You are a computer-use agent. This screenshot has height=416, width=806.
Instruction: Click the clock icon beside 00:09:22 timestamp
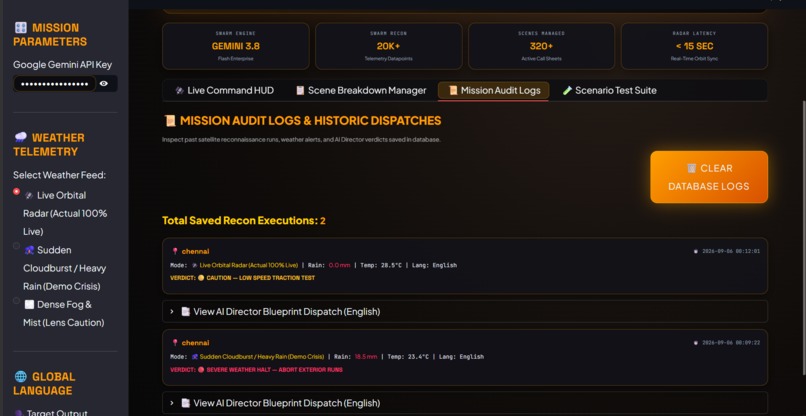pos(696,342)
